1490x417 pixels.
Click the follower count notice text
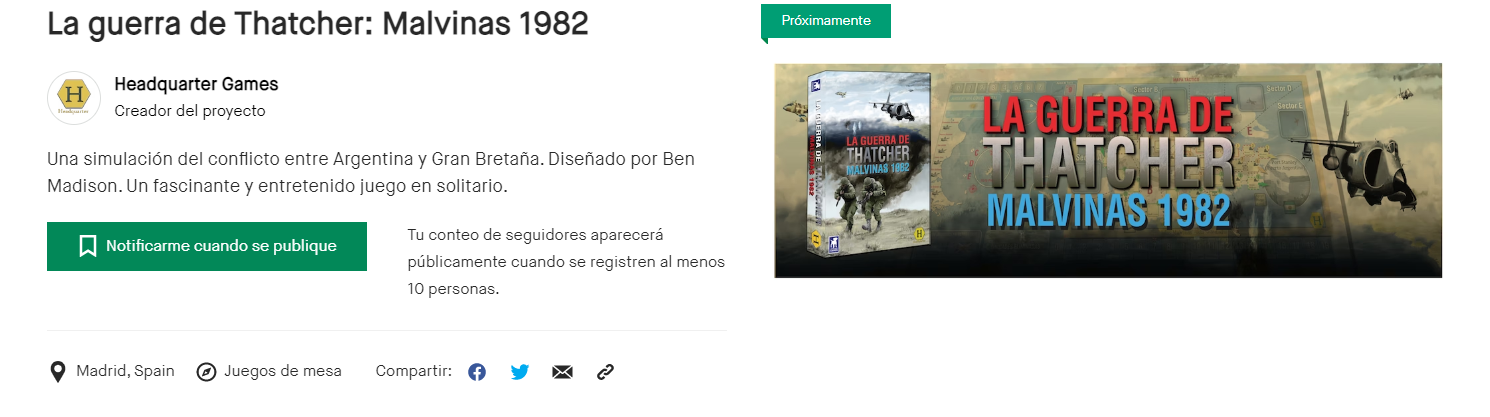(566, 262)
